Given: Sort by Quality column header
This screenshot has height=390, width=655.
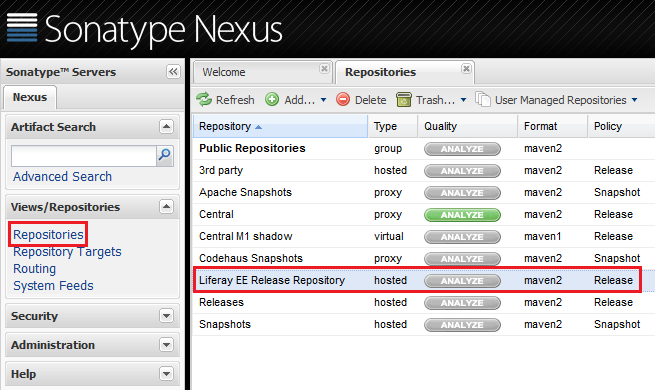Looking at the screenshot, I should pos(468,126).
